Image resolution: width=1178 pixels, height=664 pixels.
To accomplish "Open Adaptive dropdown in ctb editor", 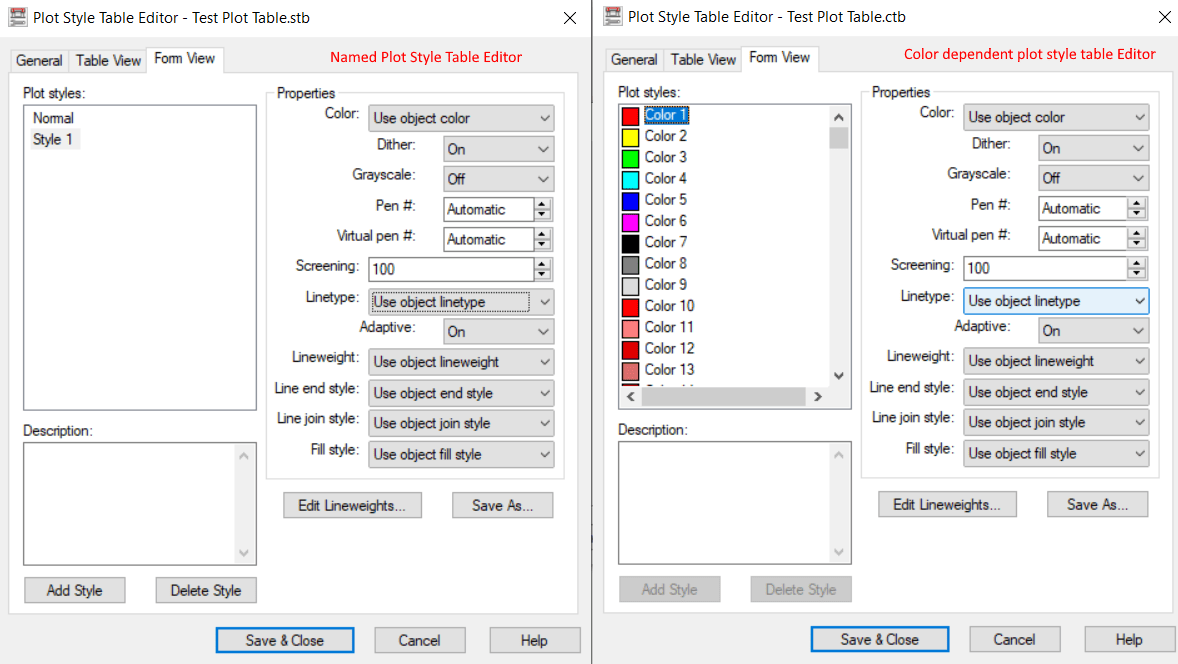I will click(x=1094, y=330).
